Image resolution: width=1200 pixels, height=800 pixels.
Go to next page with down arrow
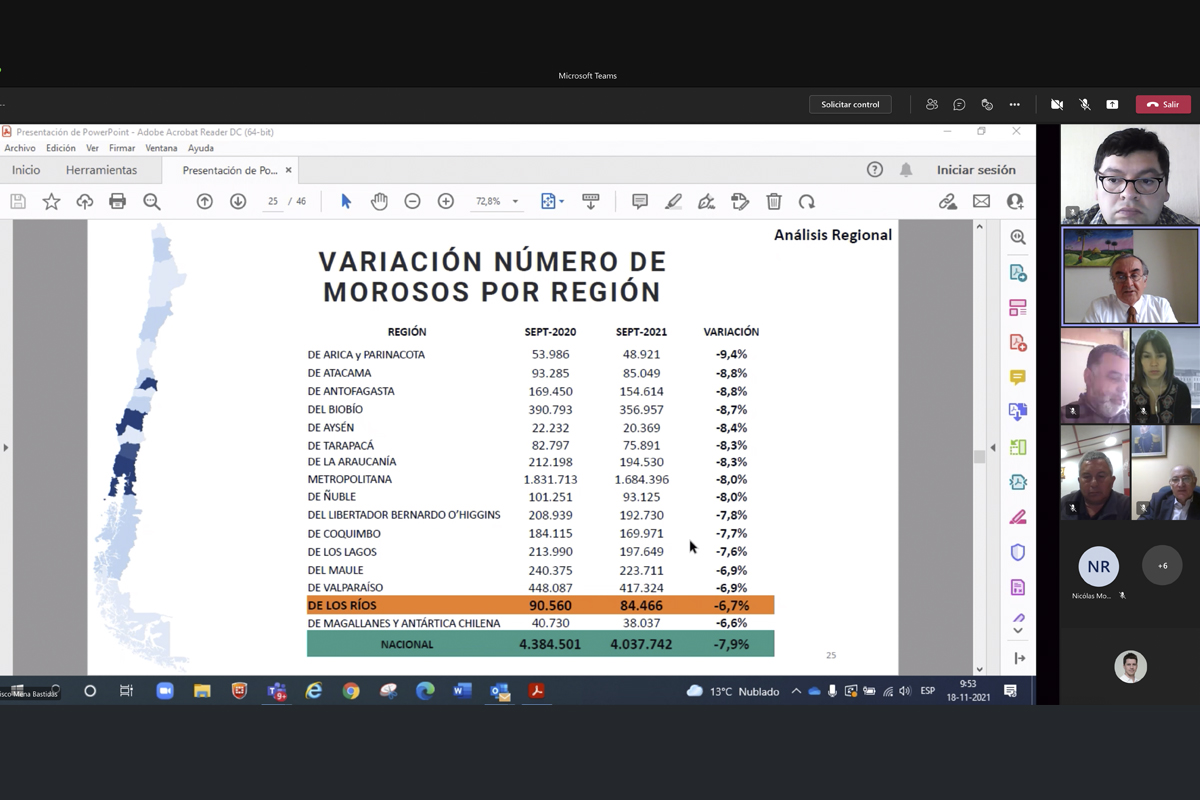238,202
